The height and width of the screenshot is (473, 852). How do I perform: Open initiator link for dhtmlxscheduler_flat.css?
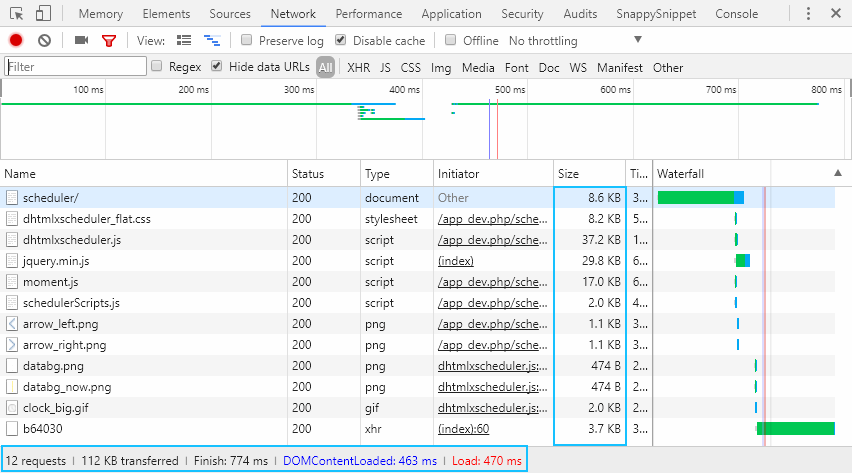click(x=492, y=219)
